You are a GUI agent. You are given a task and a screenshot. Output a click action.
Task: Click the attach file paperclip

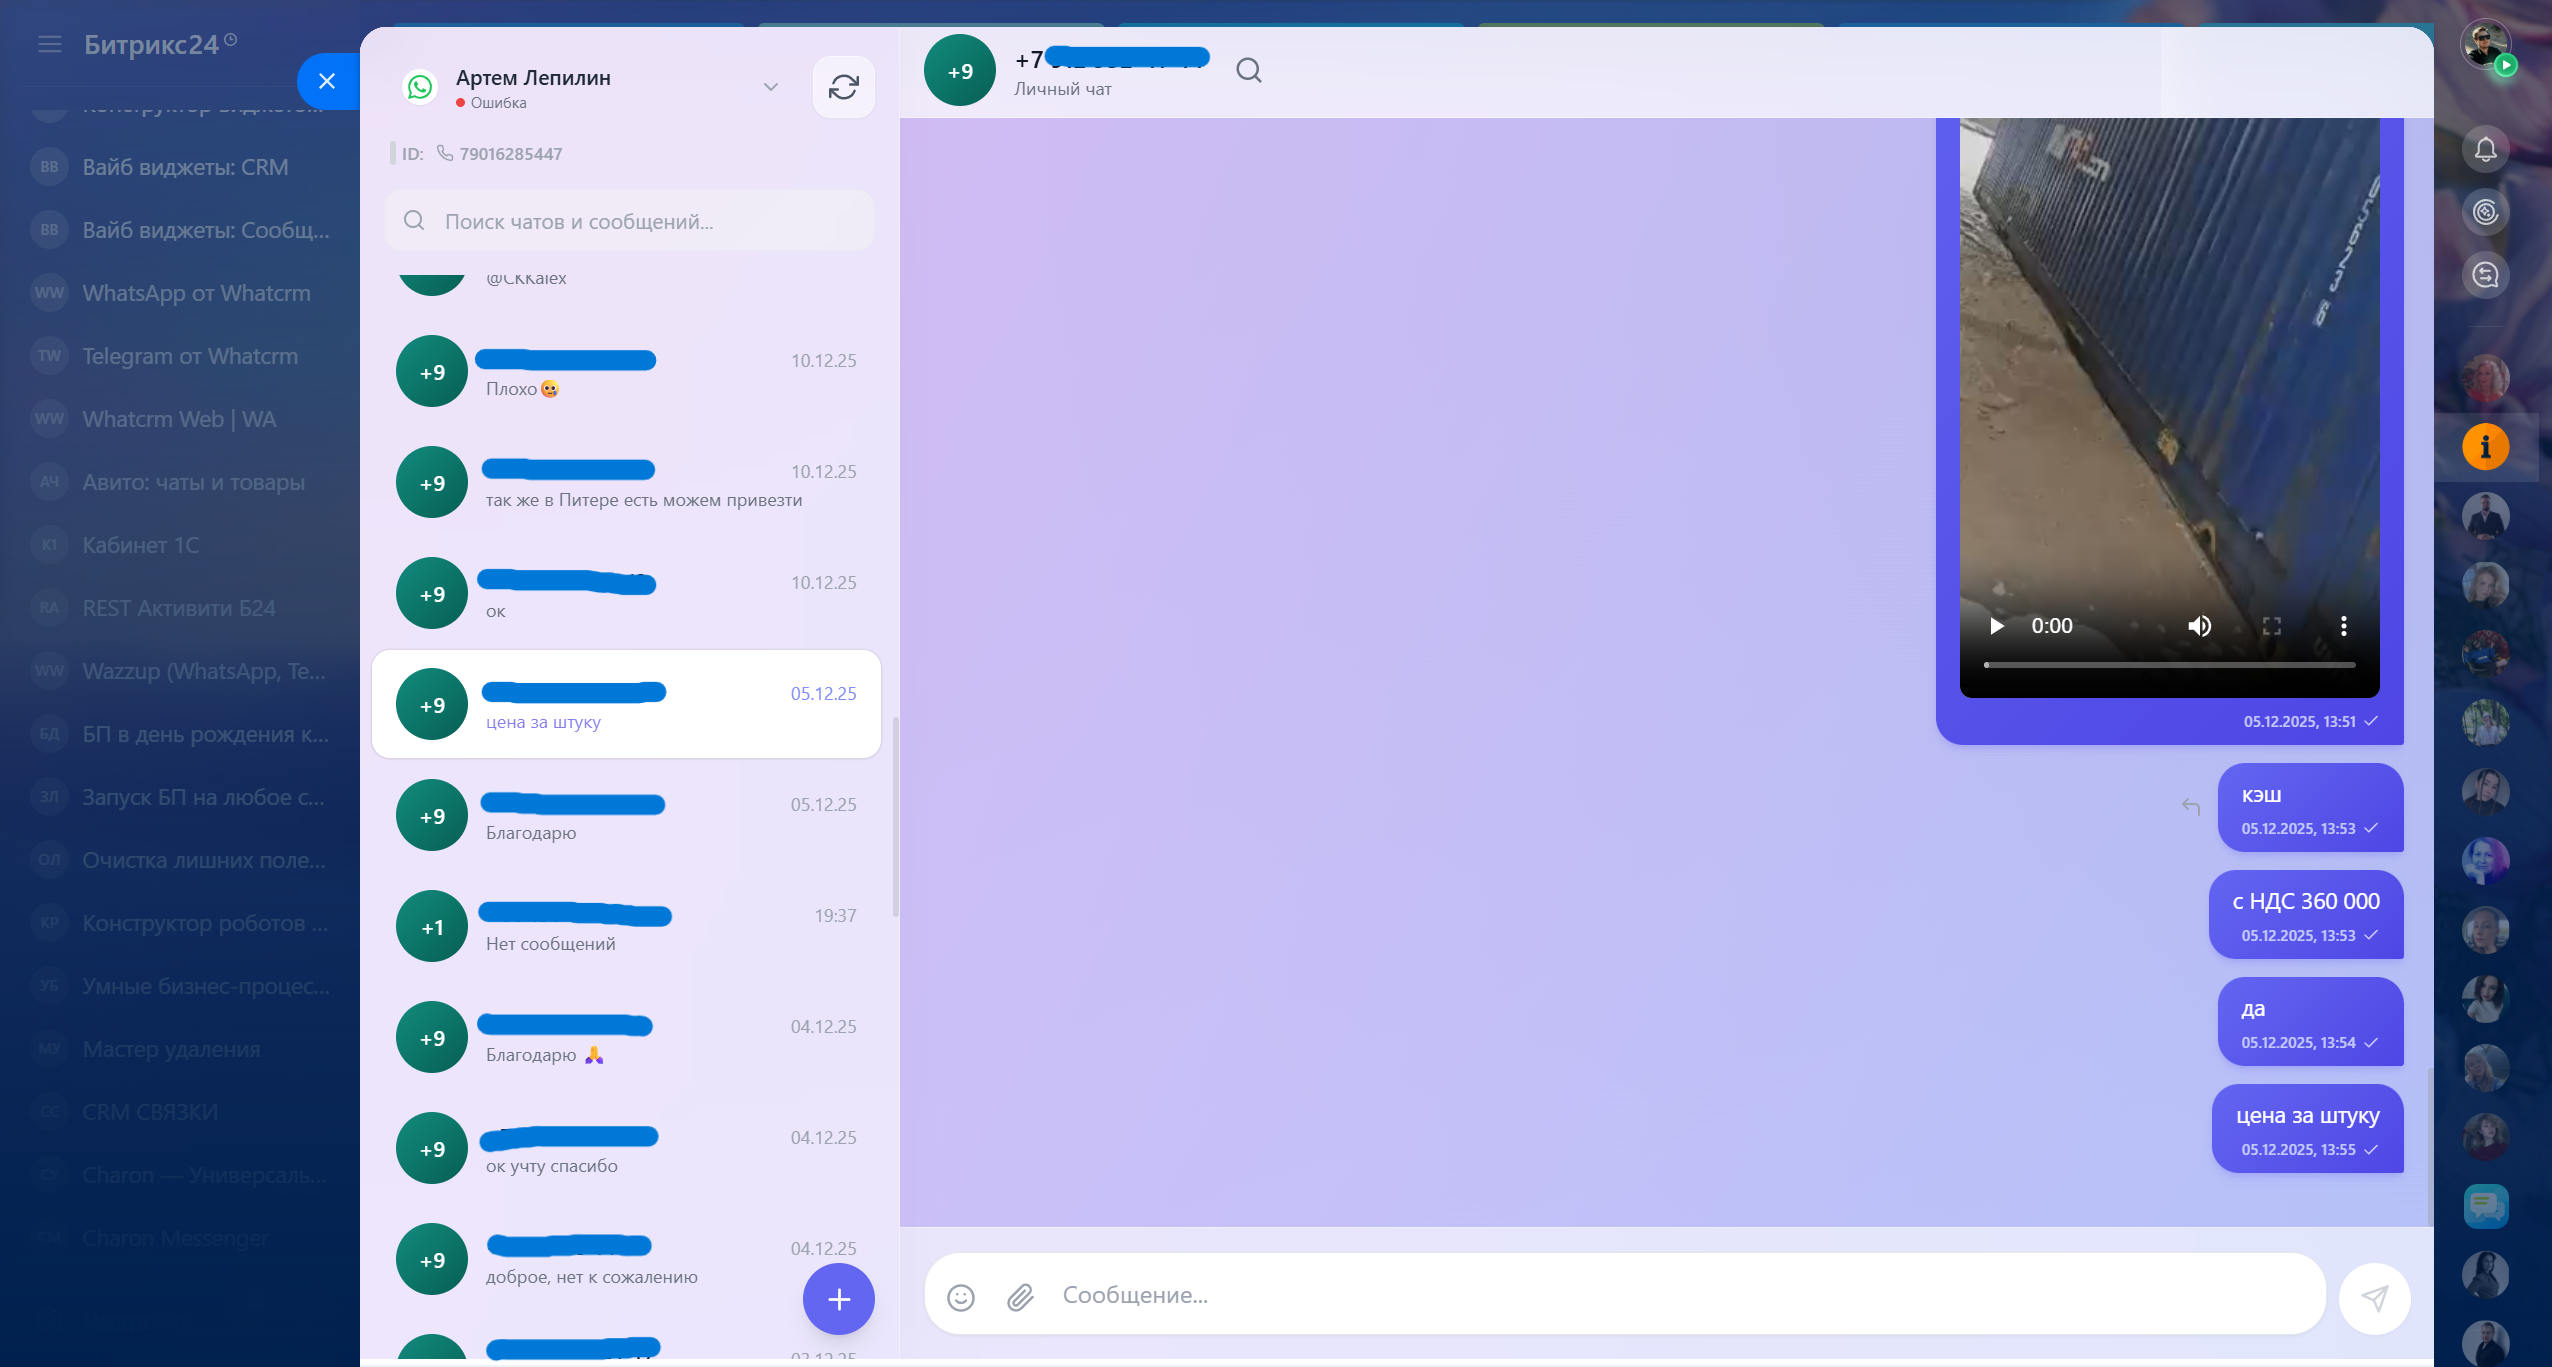(x=1019, y=1297)
